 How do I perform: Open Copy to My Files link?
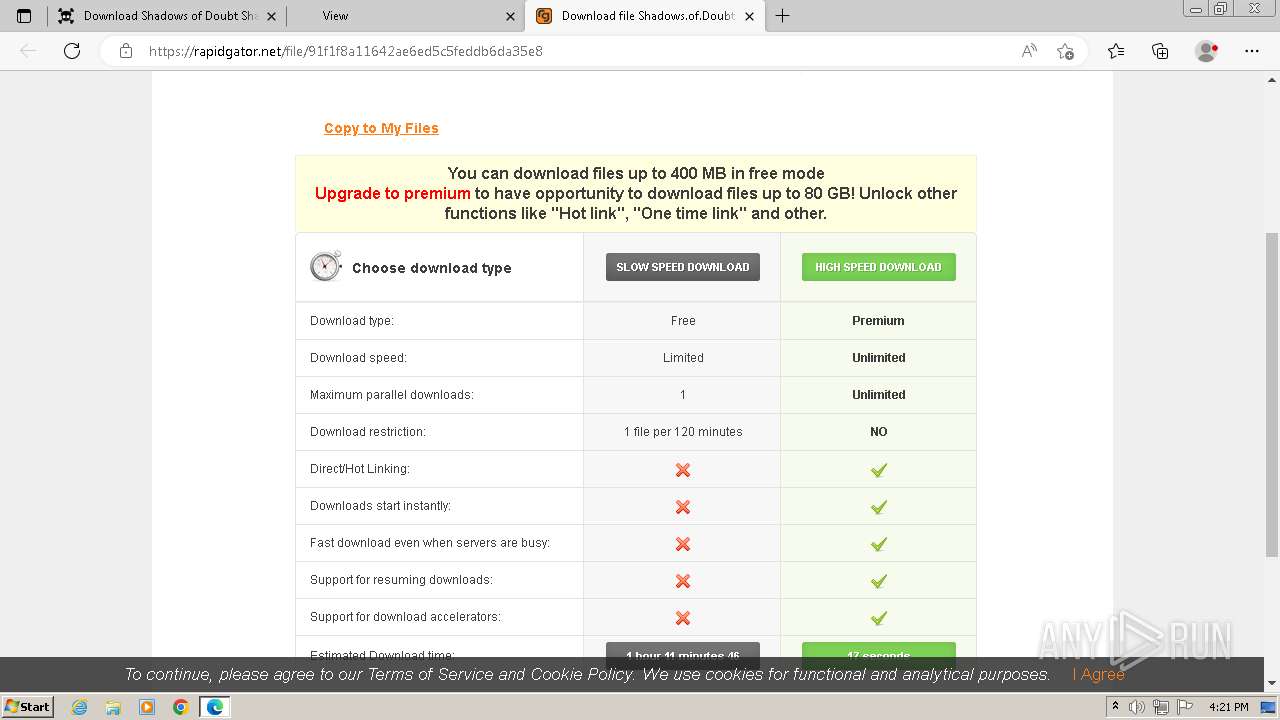(381, 128)
